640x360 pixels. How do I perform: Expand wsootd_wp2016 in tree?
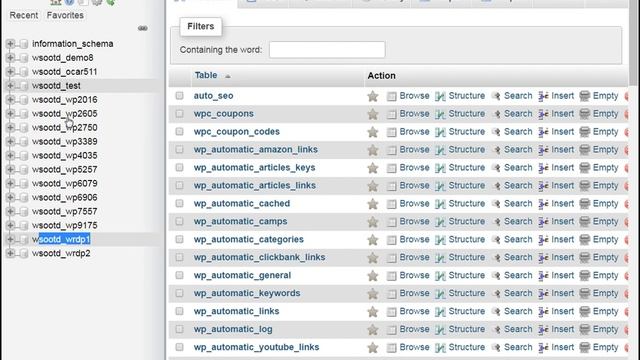click(x=10, y=100)
